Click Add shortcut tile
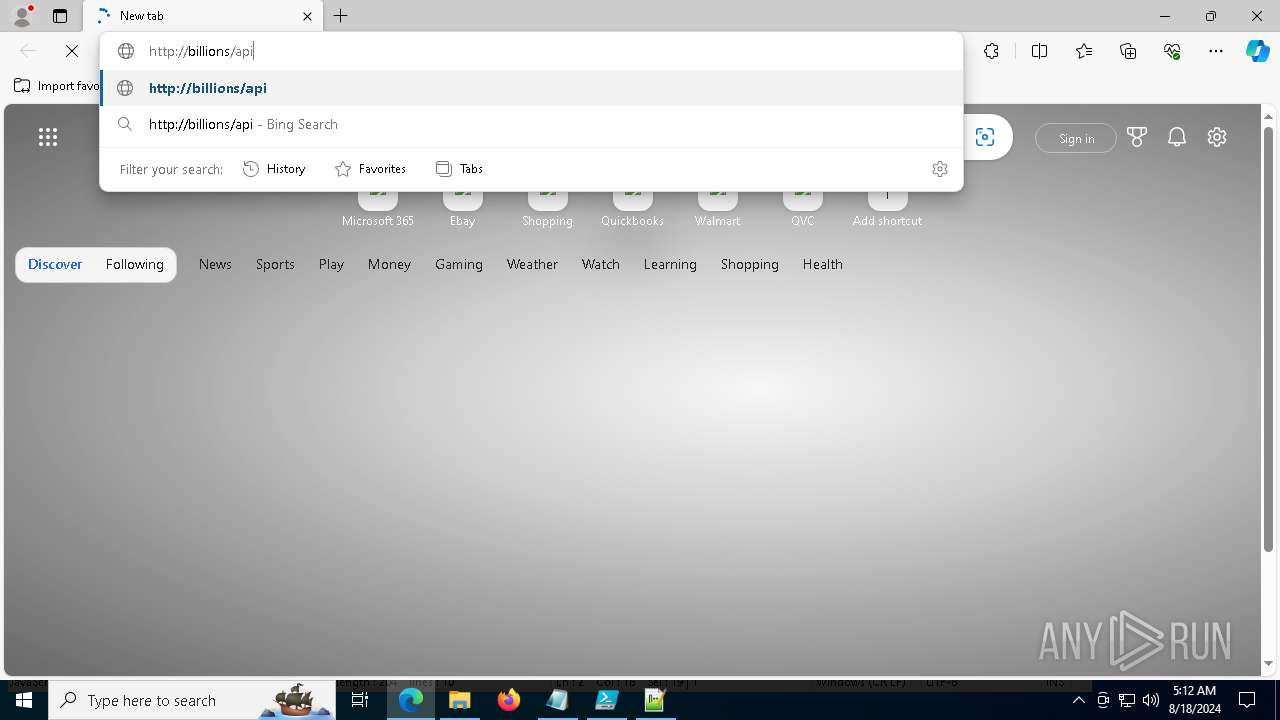Image resolution: width=1280 pixels, height=720 pixels. pos(887,208)
